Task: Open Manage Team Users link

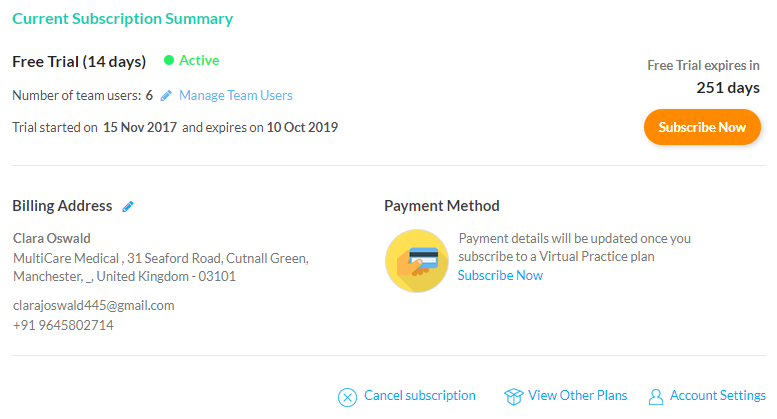Action: click(235, 95)
